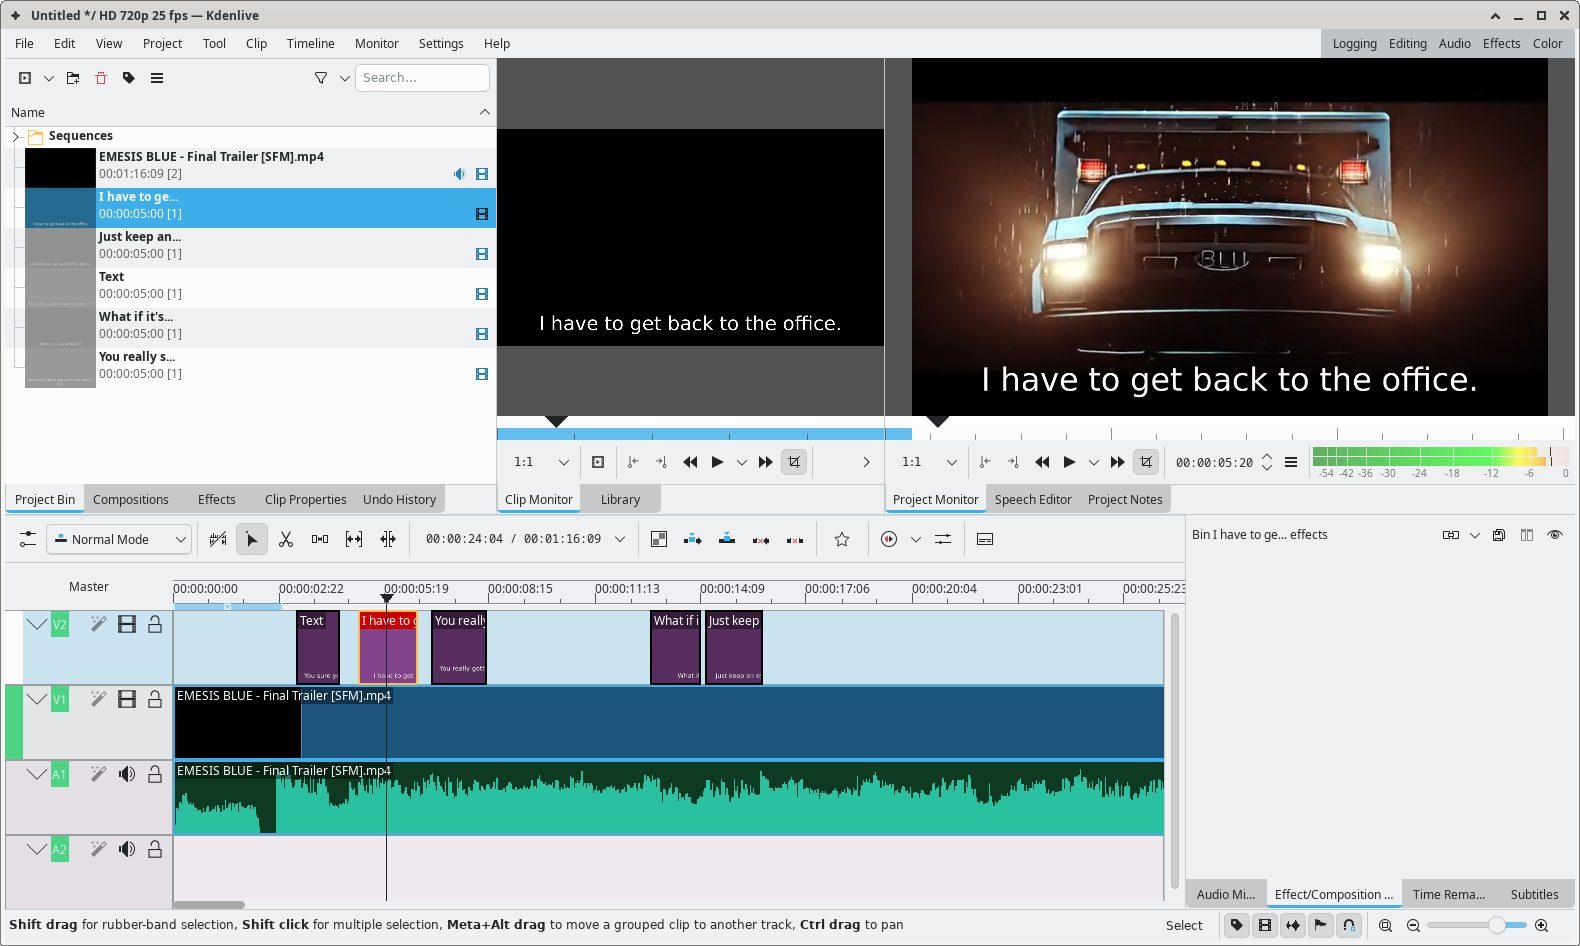Mute the A2 audio track

click(127, 849)
